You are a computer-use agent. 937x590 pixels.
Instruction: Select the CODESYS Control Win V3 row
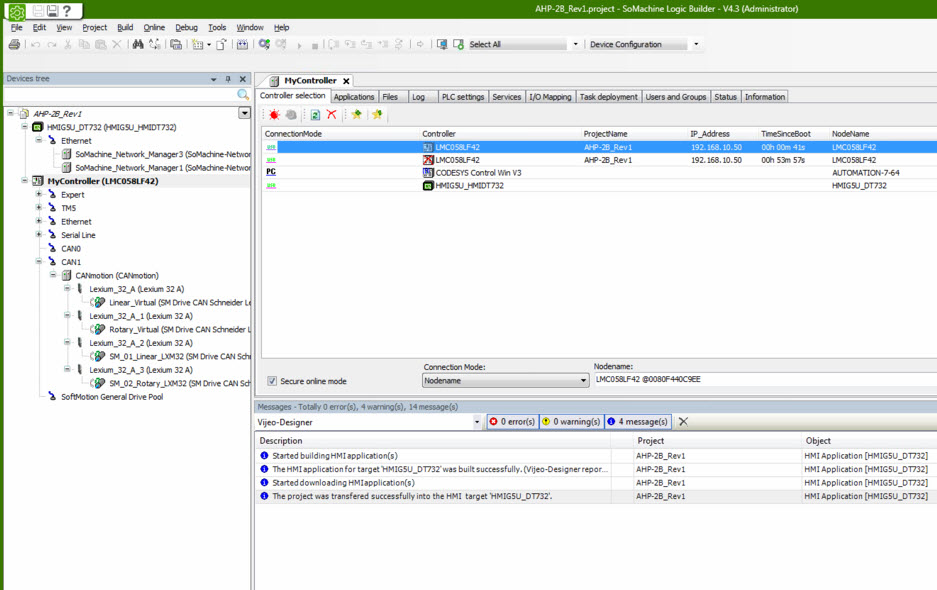pos(599,173)
